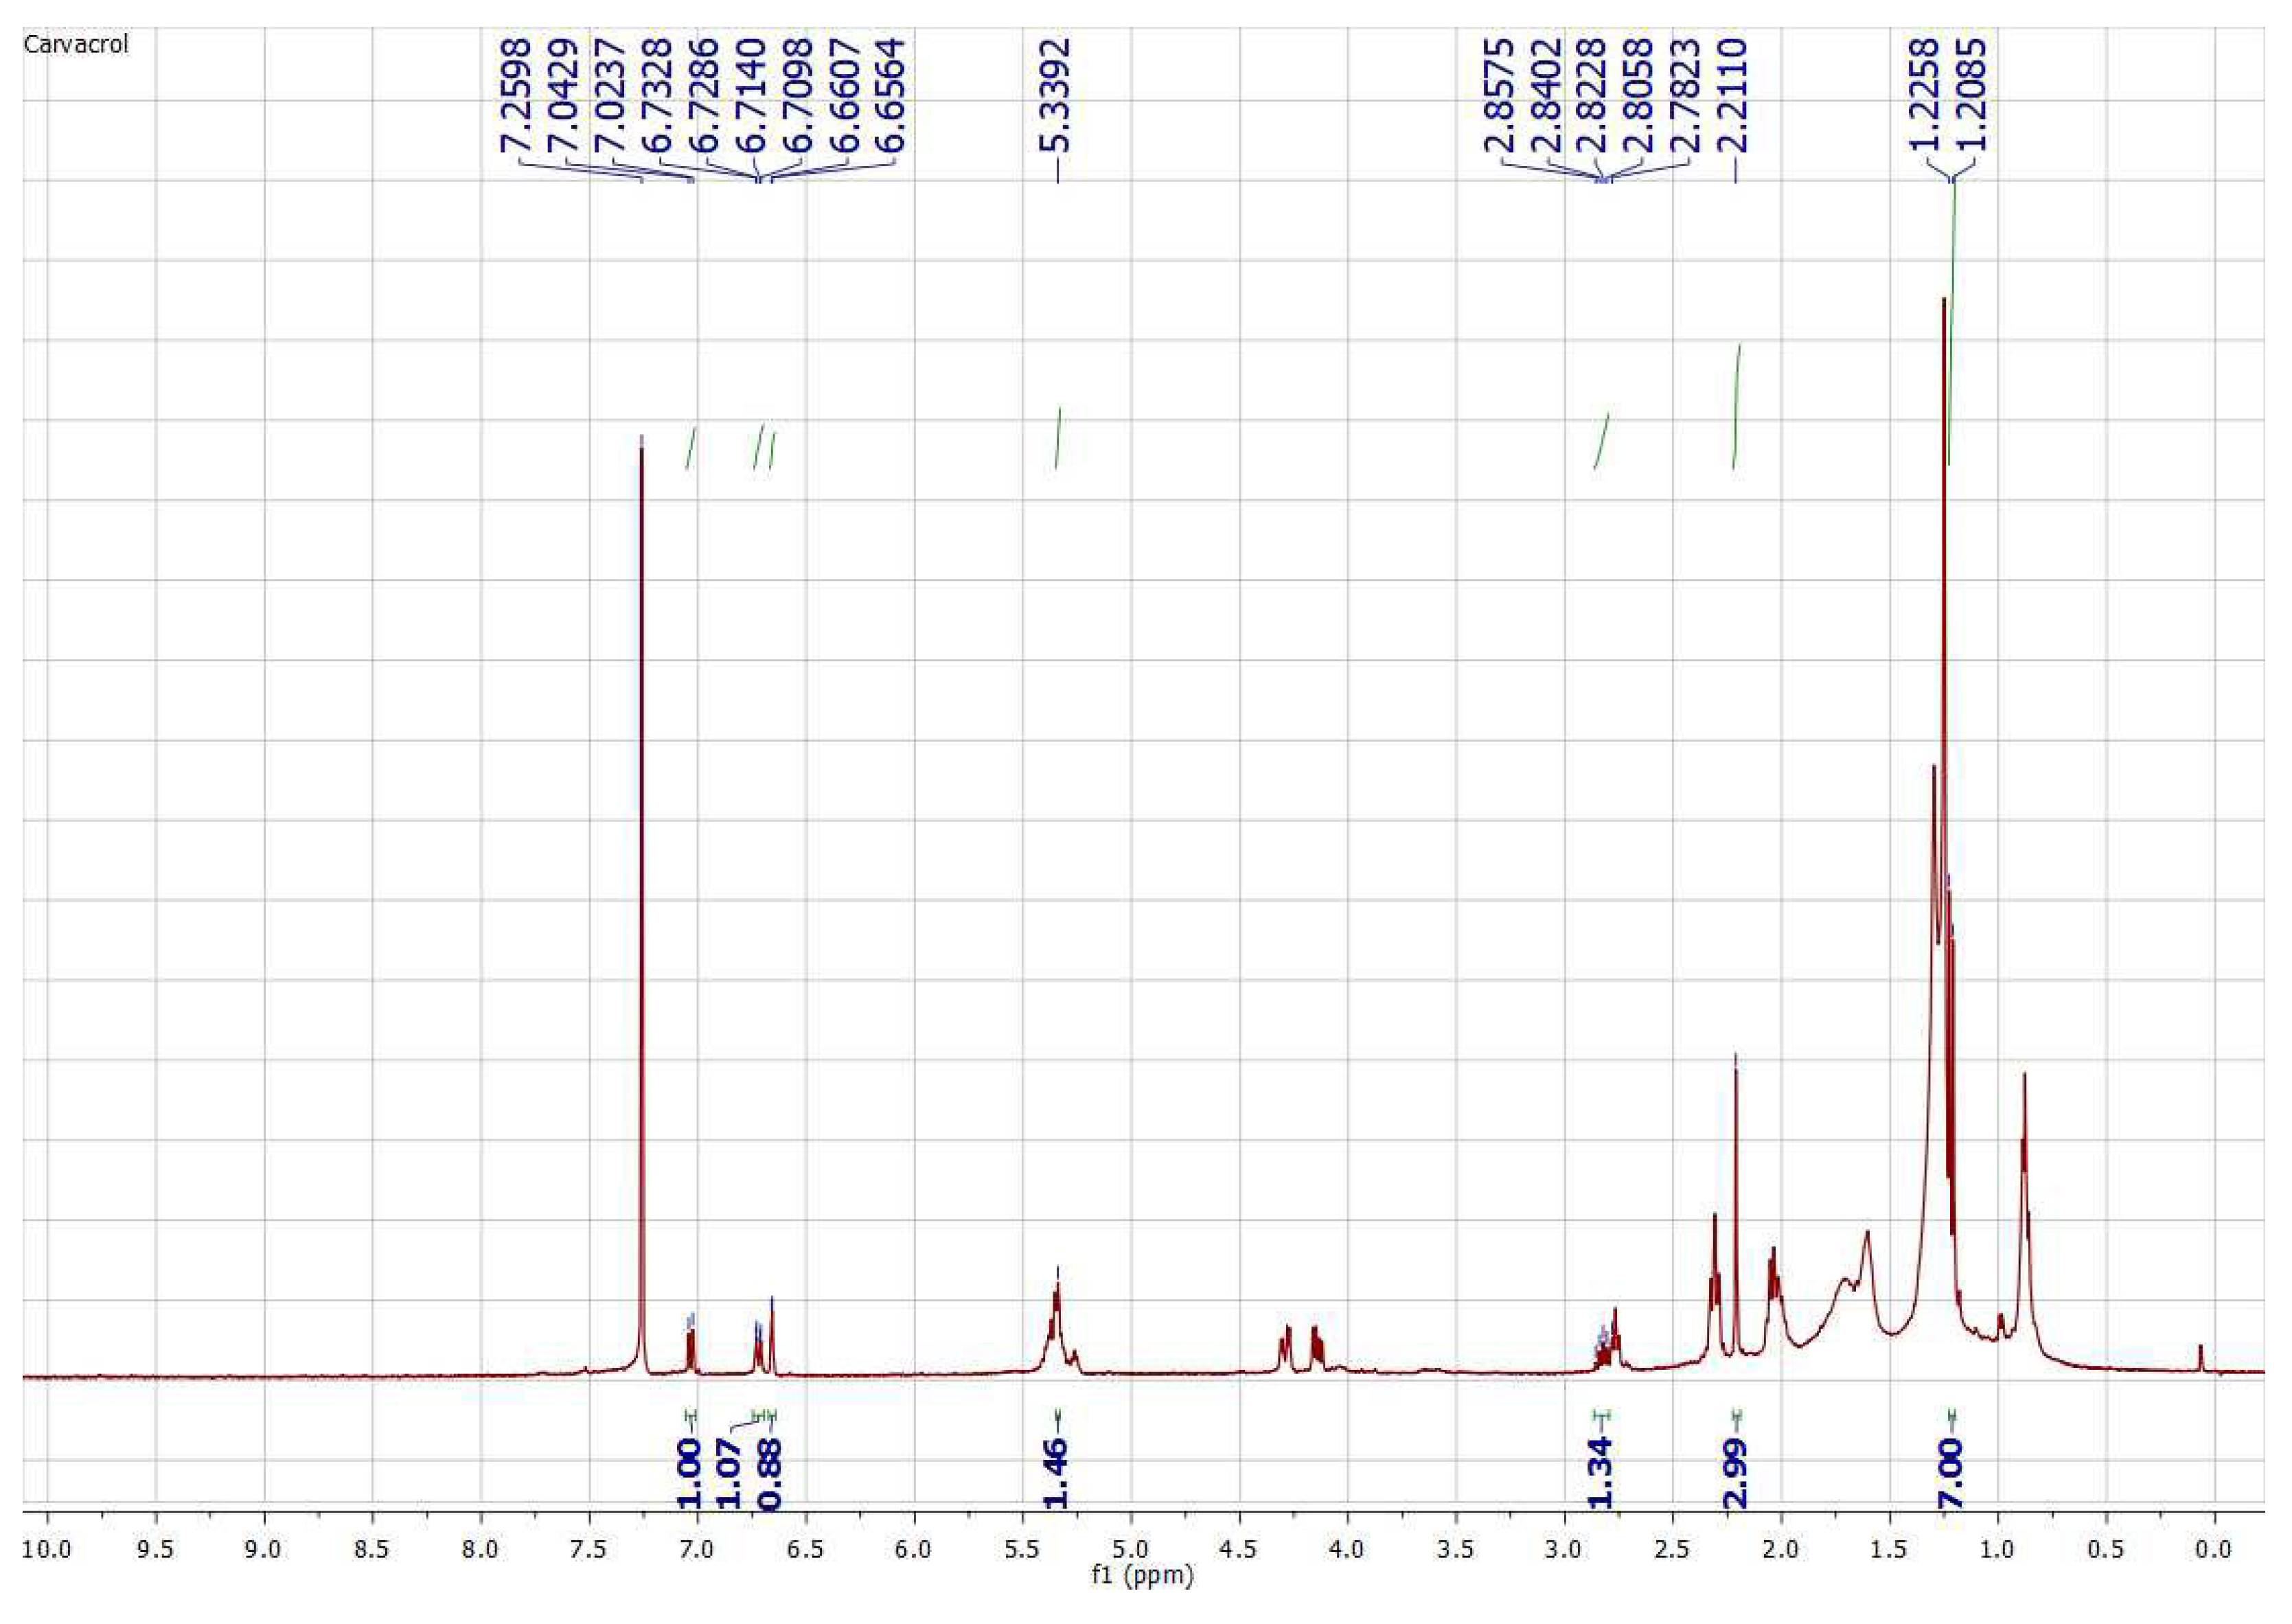The image size is (2292, 1624).
Task: Select integral value 0.88
Action: 771,1473
